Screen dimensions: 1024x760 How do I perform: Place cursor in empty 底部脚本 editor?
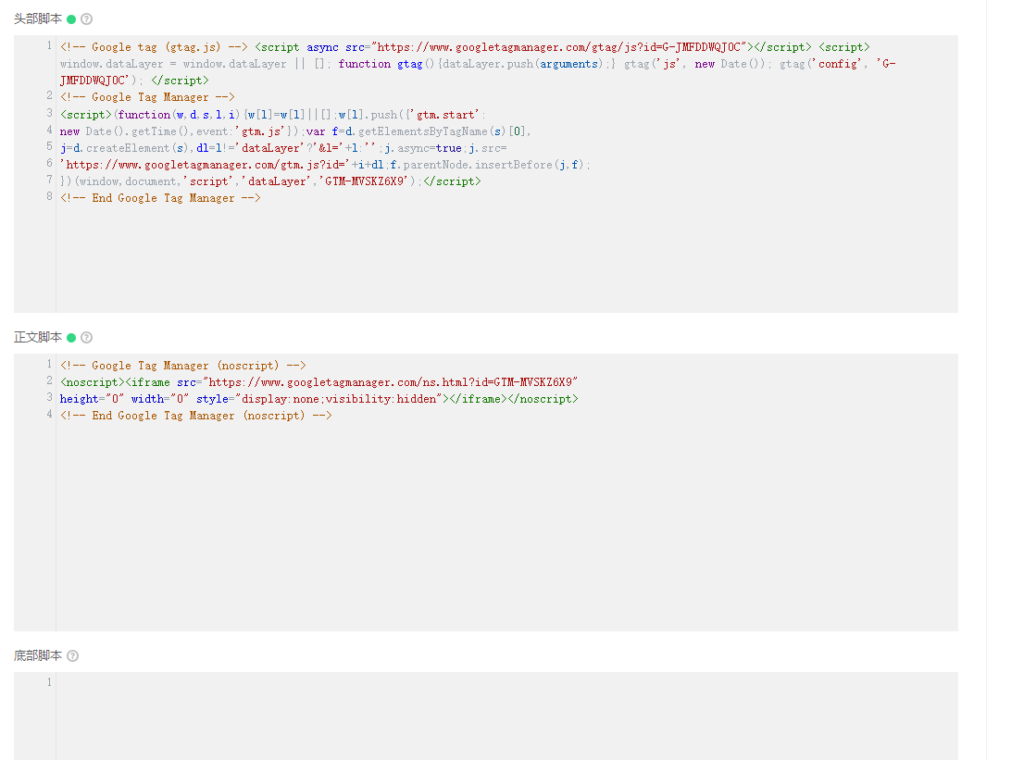pos(500,715)
